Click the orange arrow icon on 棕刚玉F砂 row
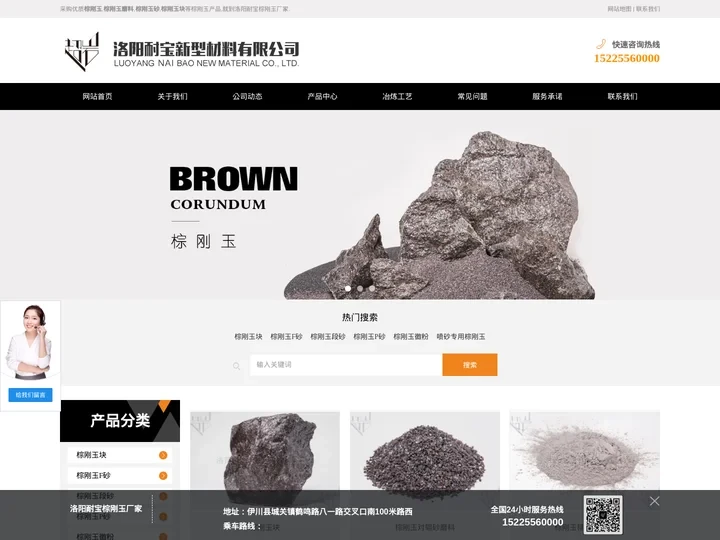 [163, 476]
